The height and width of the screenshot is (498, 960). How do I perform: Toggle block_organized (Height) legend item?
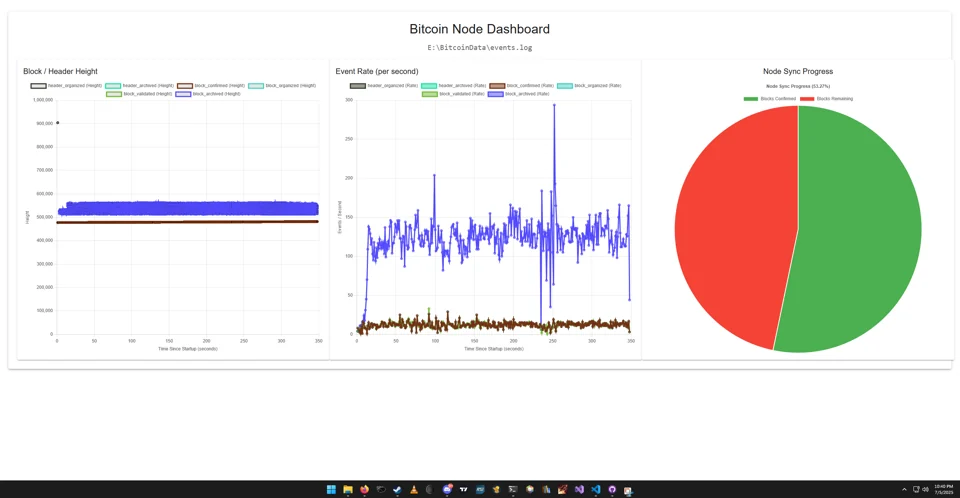(282, 86)
